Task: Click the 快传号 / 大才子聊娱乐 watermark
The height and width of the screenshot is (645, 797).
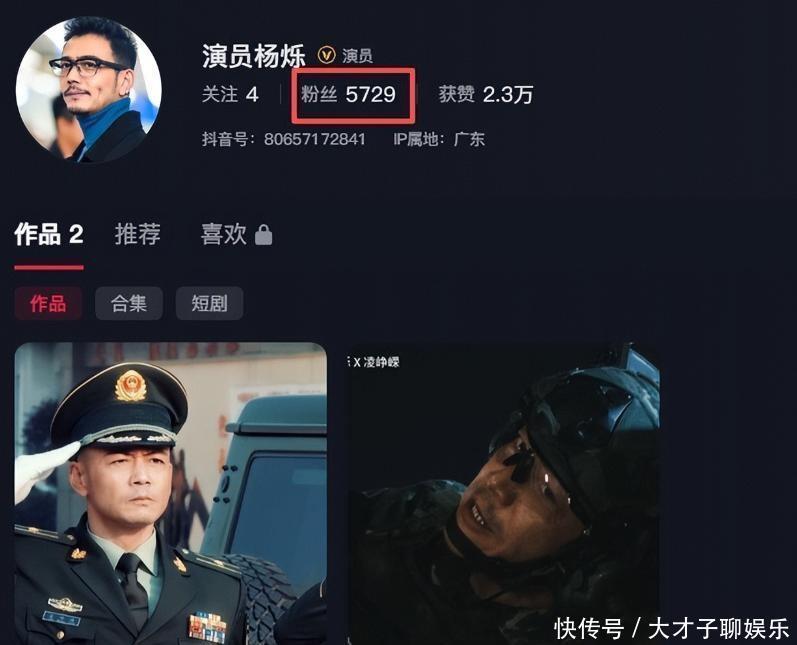Action: pyautogui.click(x=671, y=628)
